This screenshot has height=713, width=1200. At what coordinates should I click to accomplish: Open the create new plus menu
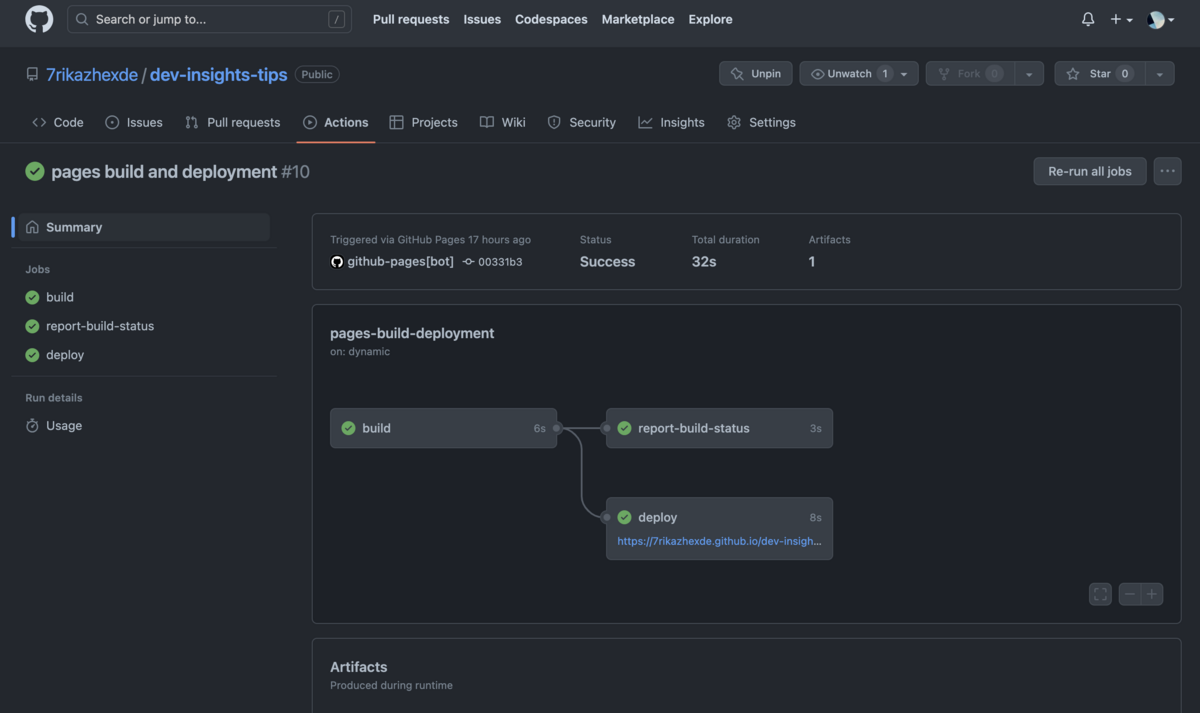(x=1120, y=19)
